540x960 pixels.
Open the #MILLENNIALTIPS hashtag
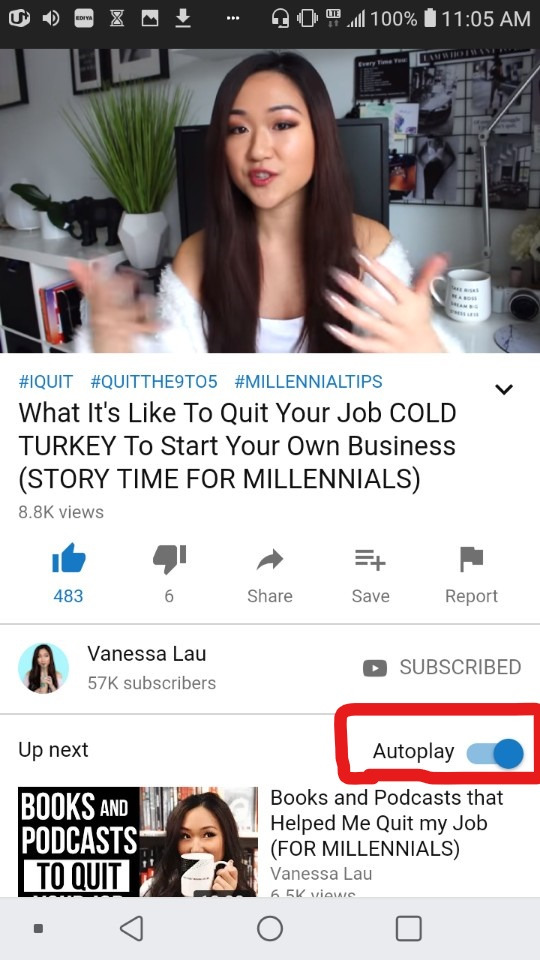(309, 381)
